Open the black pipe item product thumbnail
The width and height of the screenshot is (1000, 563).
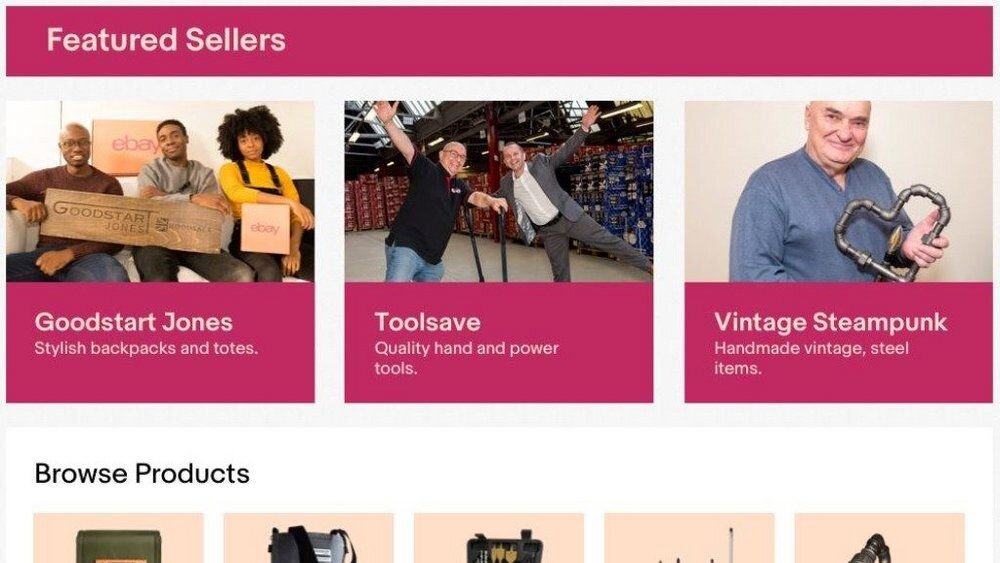coord(879,537)
